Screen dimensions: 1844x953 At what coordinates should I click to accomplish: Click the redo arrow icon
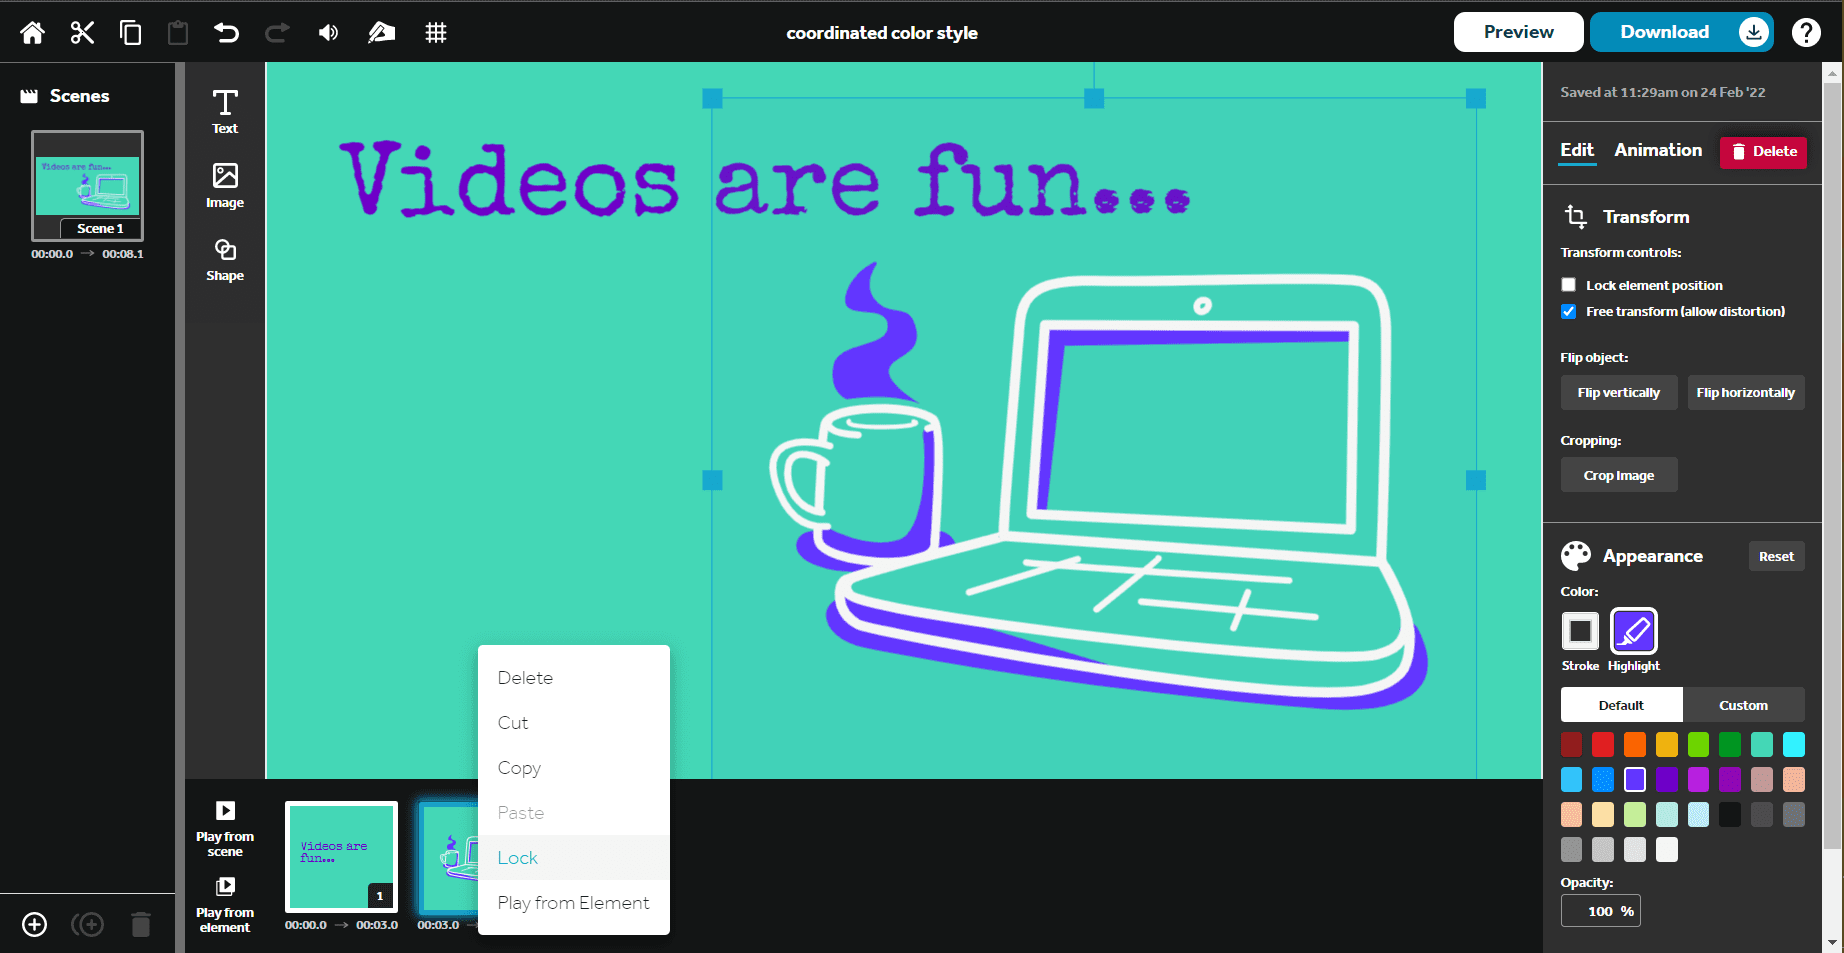click(x=277, y=33)
